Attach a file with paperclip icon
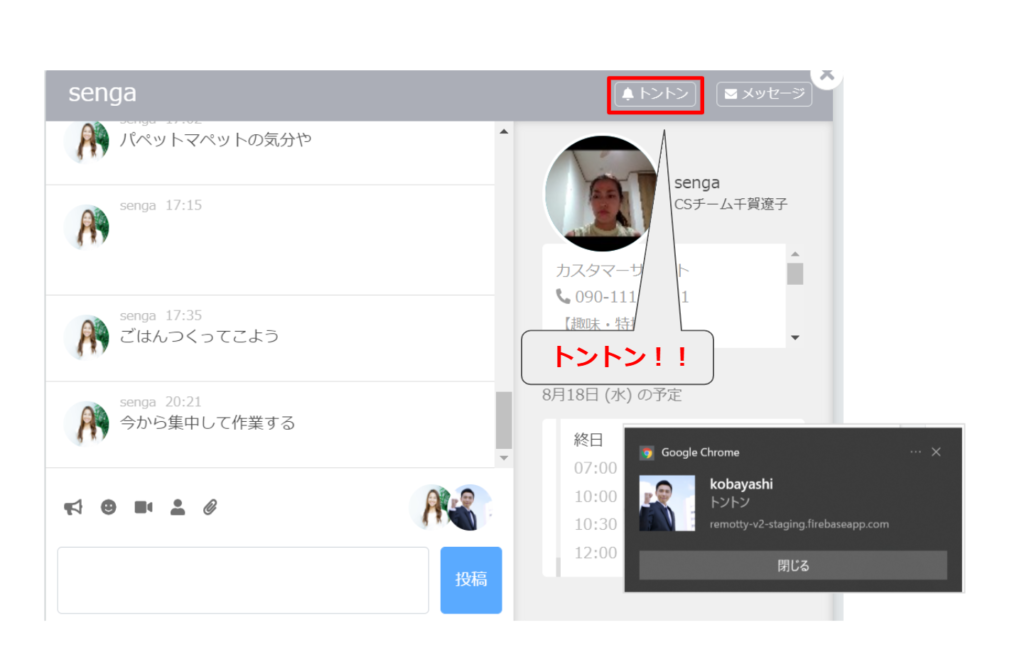1024x647 pixels. 210,507
